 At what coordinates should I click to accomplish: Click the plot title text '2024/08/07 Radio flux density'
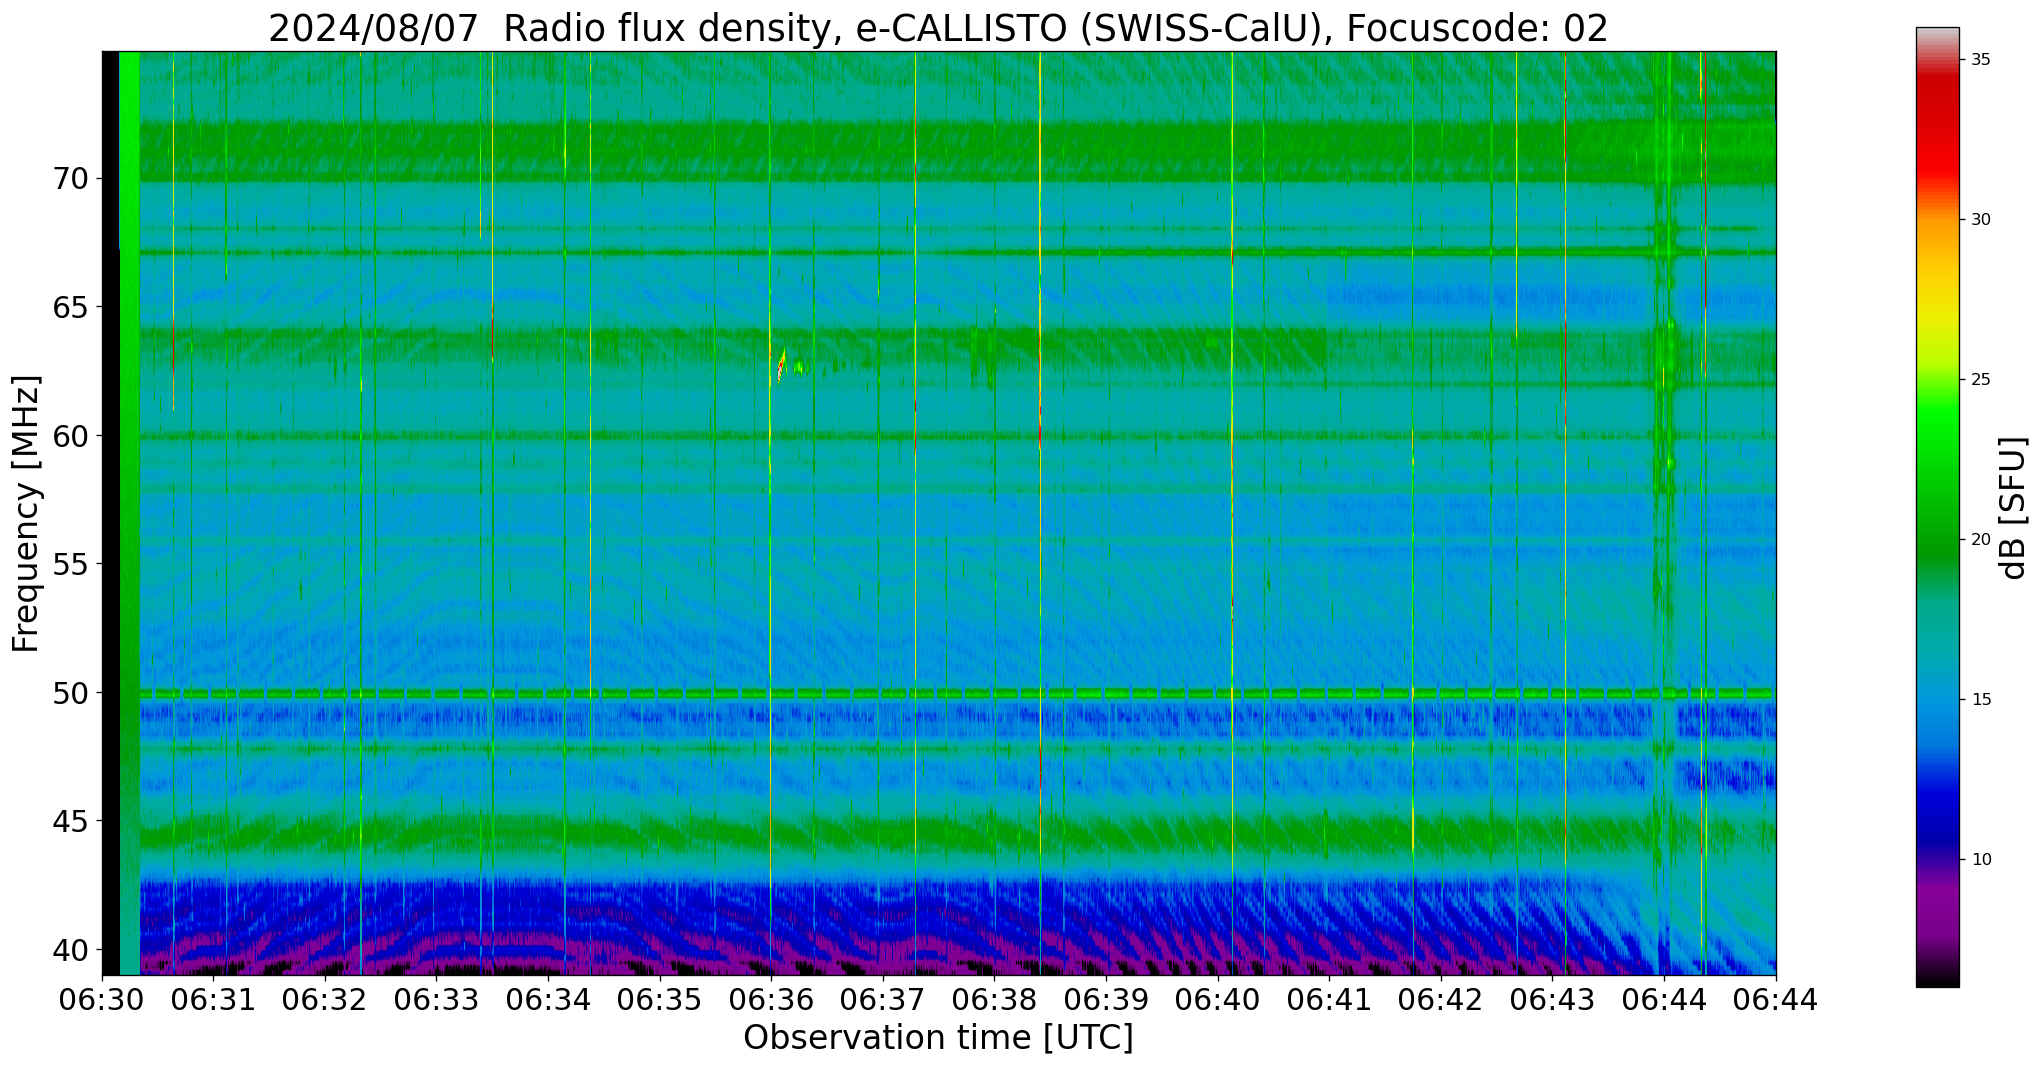553,28
